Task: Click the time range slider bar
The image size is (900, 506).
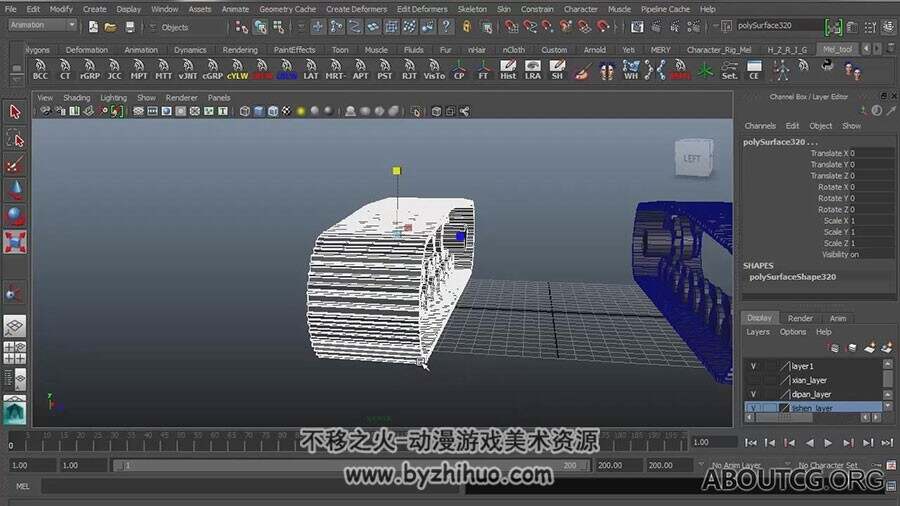Action: tap(350, 465)
